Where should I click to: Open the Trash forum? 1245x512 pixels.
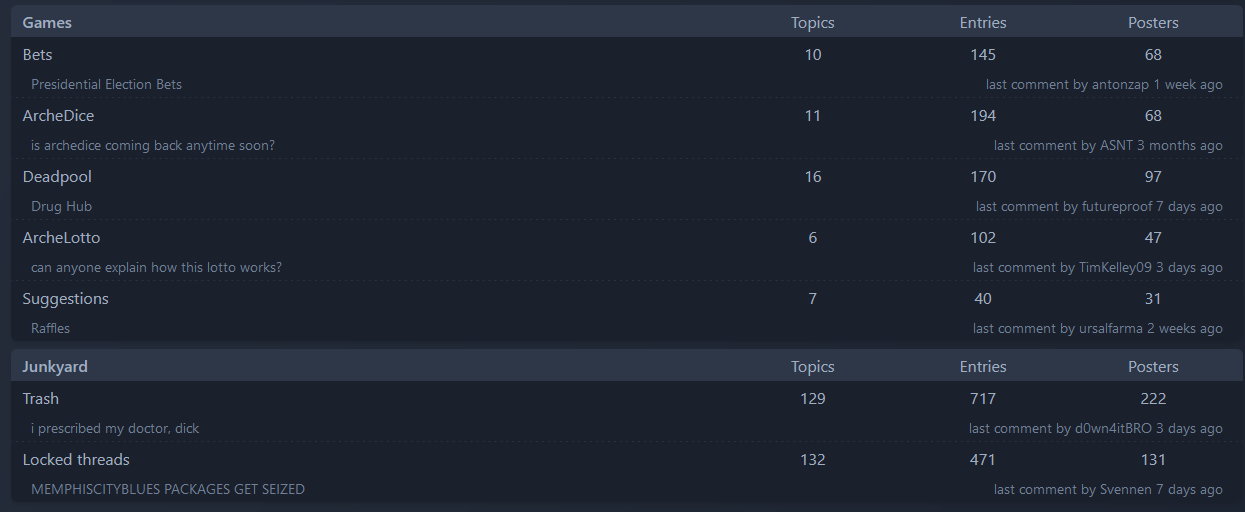(40, 399)
